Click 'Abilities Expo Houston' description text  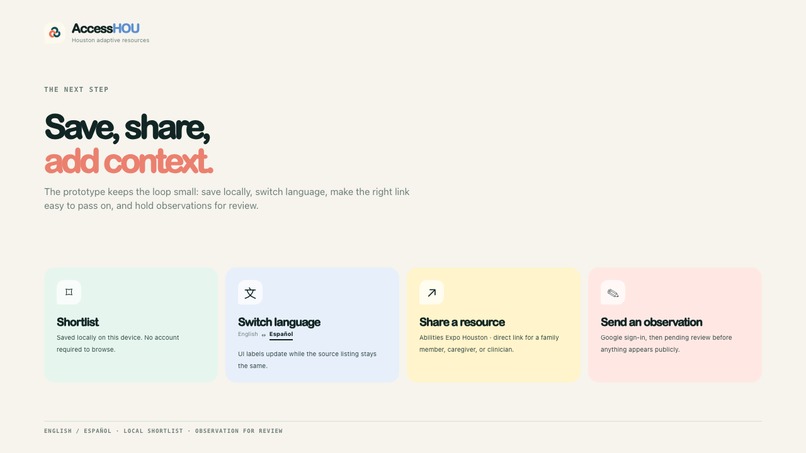tap(489, 343)
